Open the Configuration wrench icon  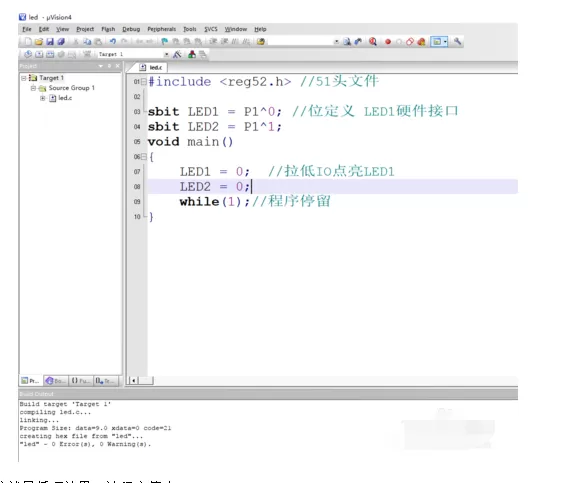457,42
